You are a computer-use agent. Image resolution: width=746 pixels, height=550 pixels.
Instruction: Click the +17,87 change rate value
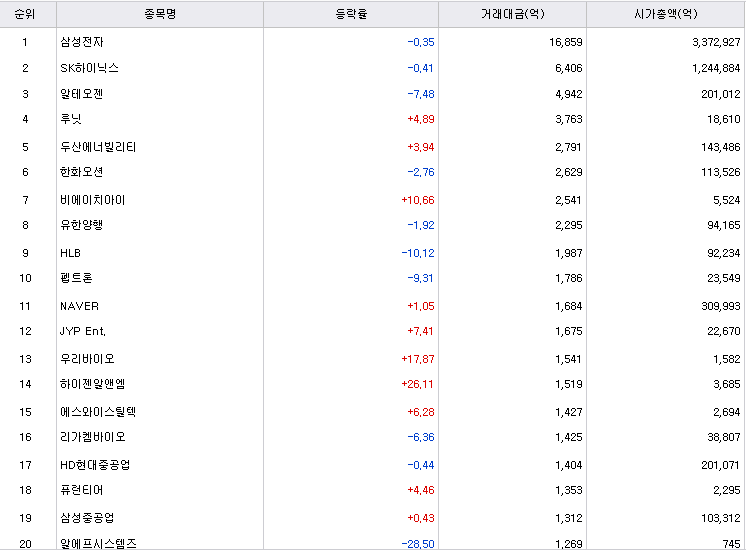point(418,359)
